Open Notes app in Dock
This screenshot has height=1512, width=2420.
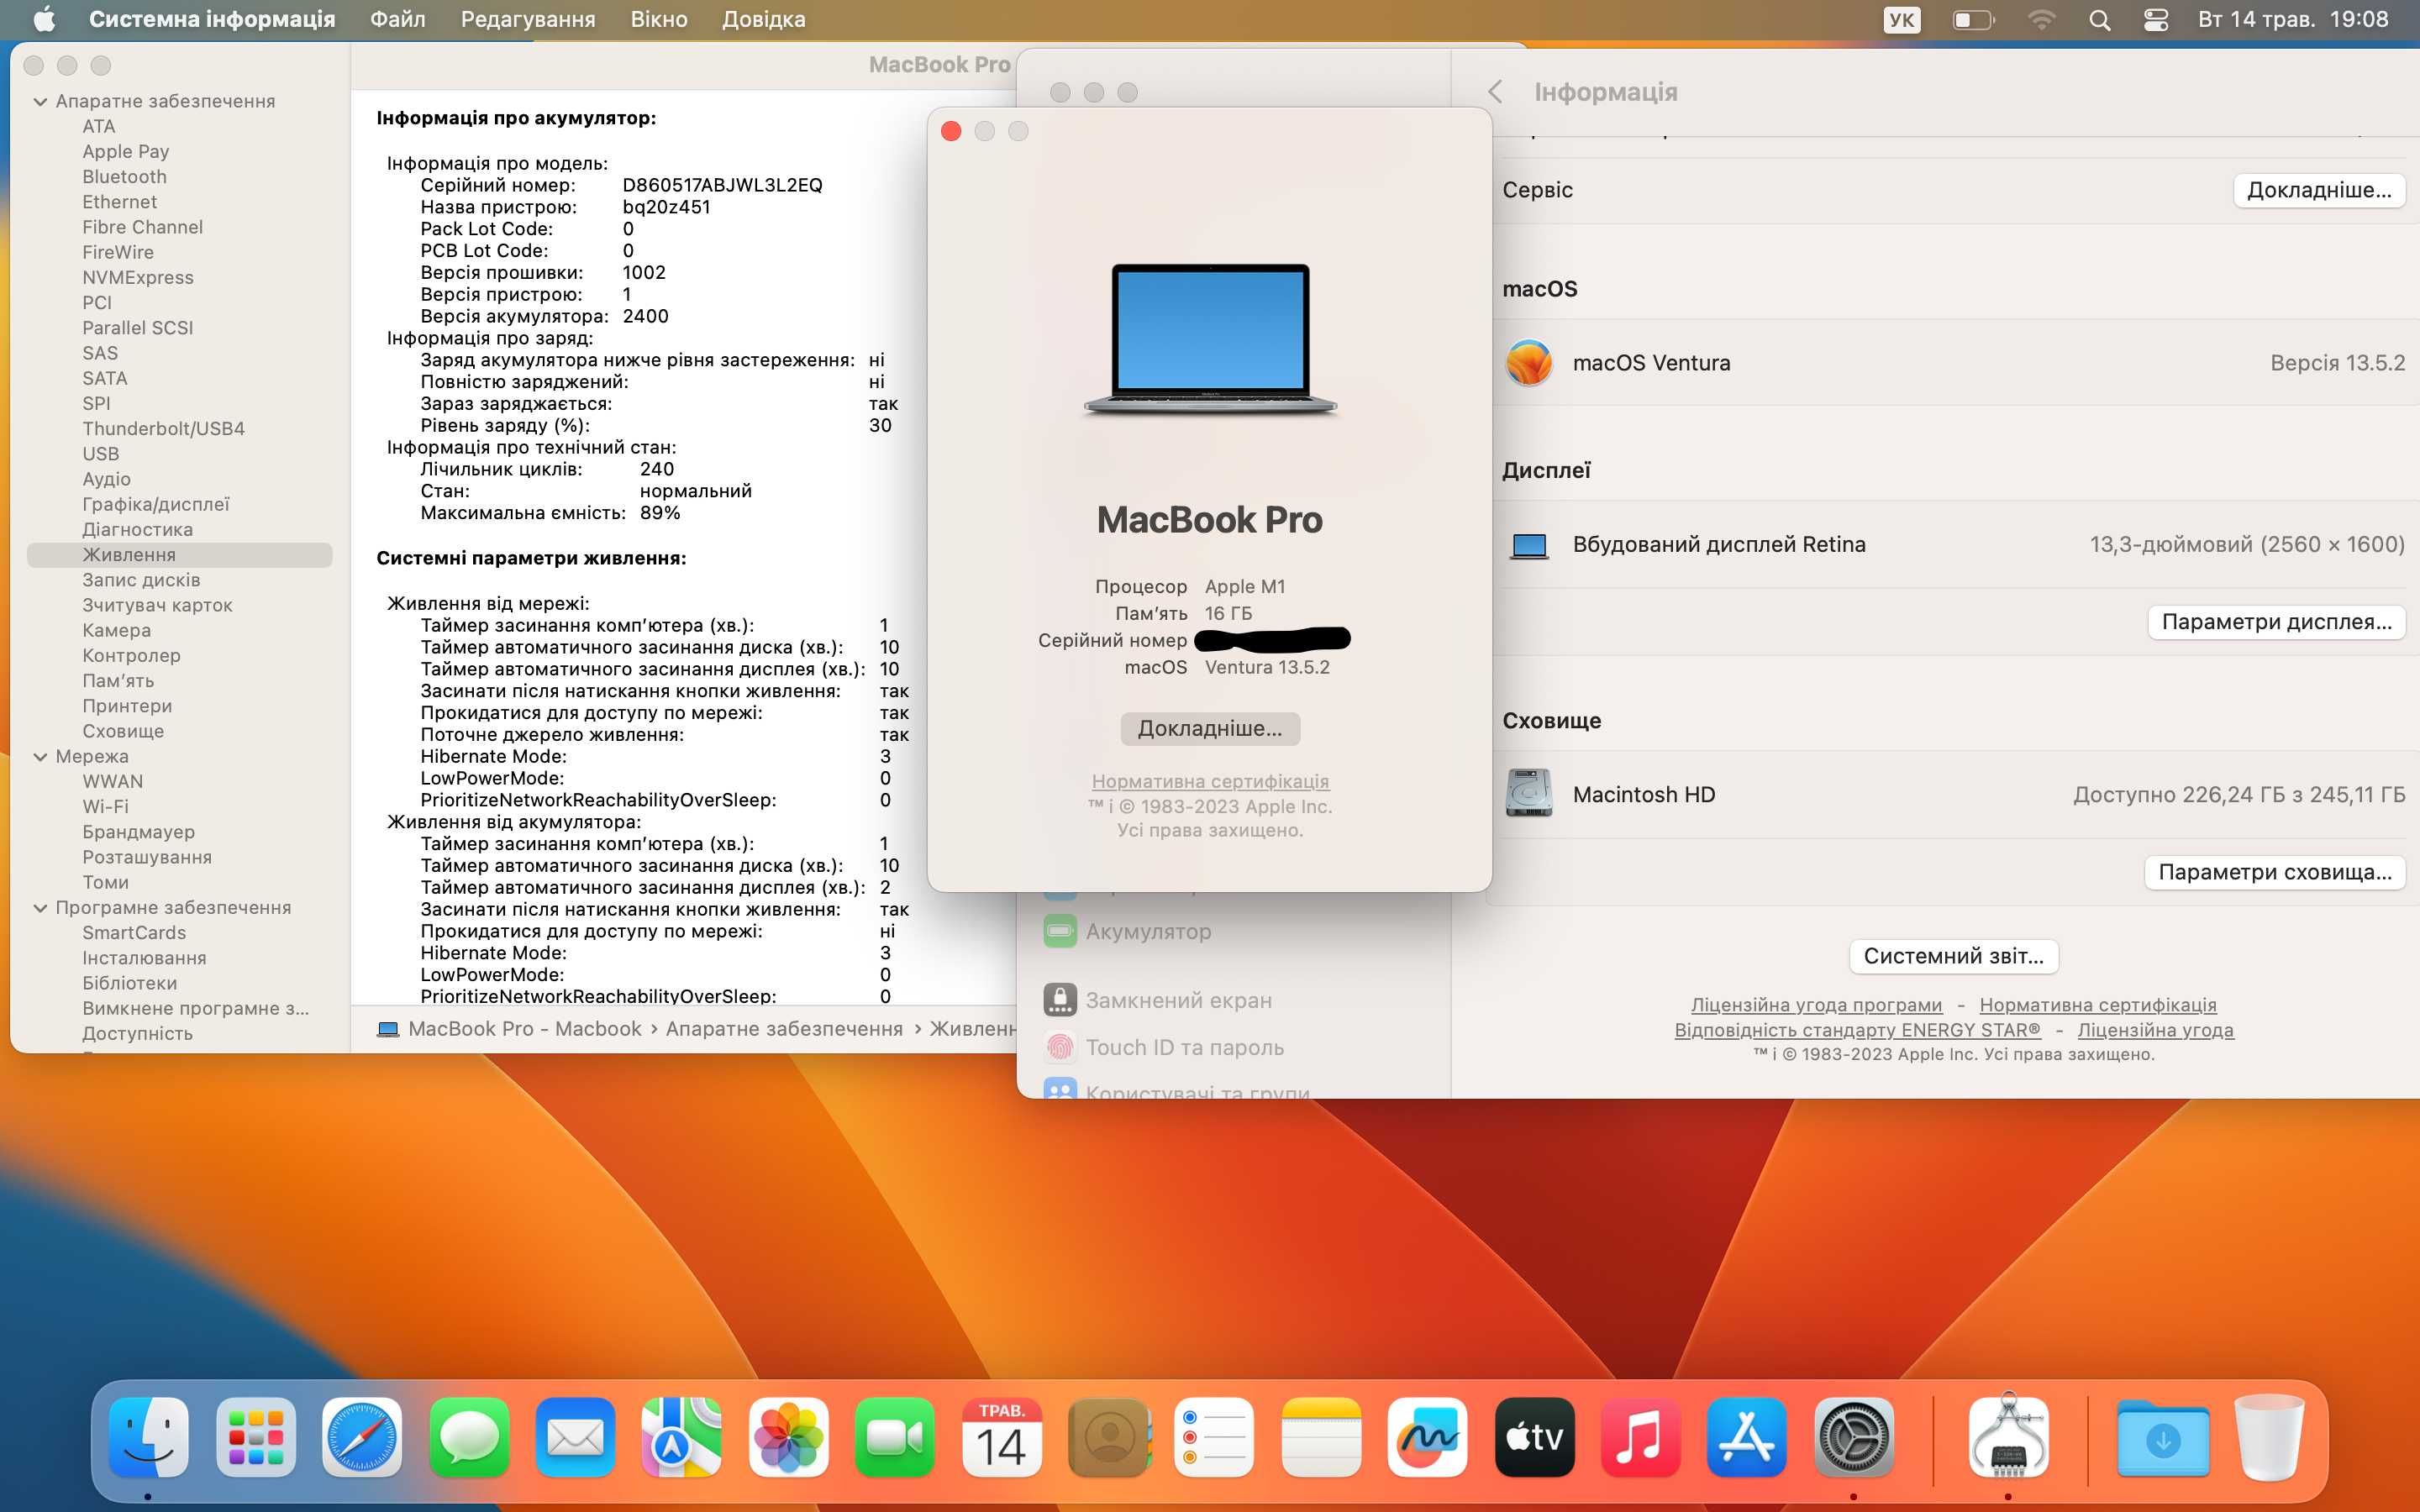pos(1321,1437)
